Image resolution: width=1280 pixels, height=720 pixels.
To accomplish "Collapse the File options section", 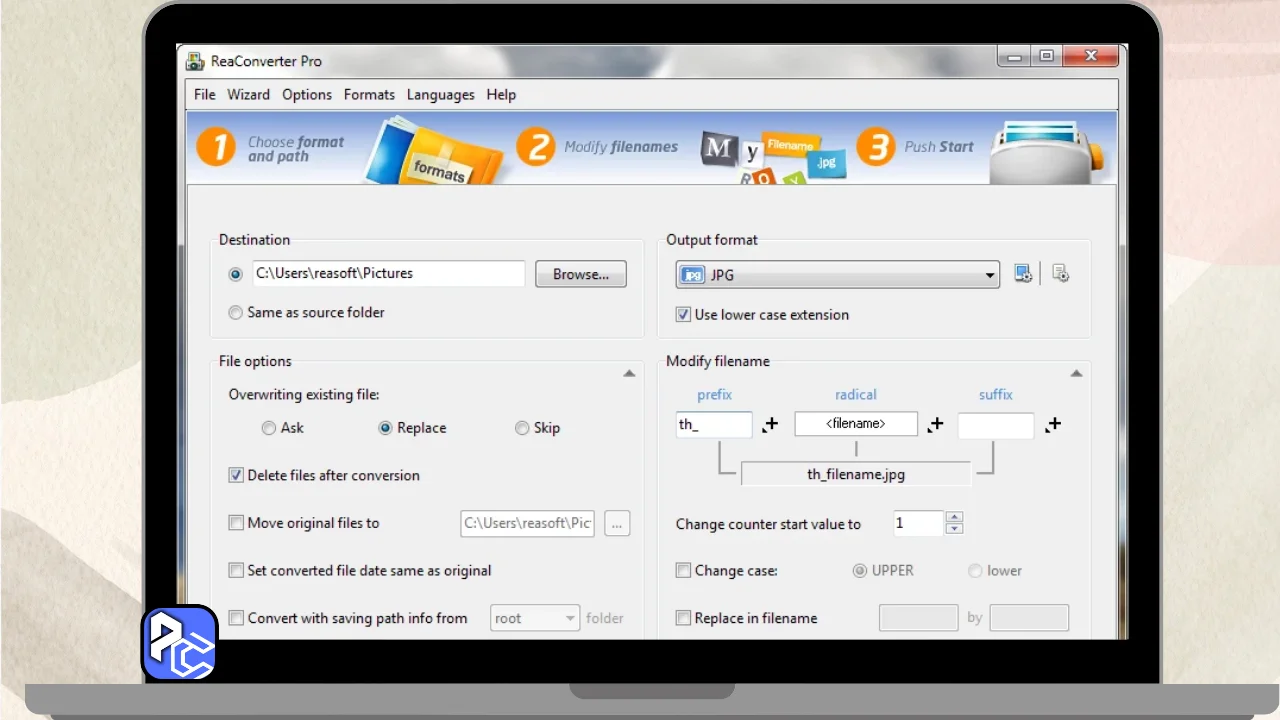I will (629, 374).
